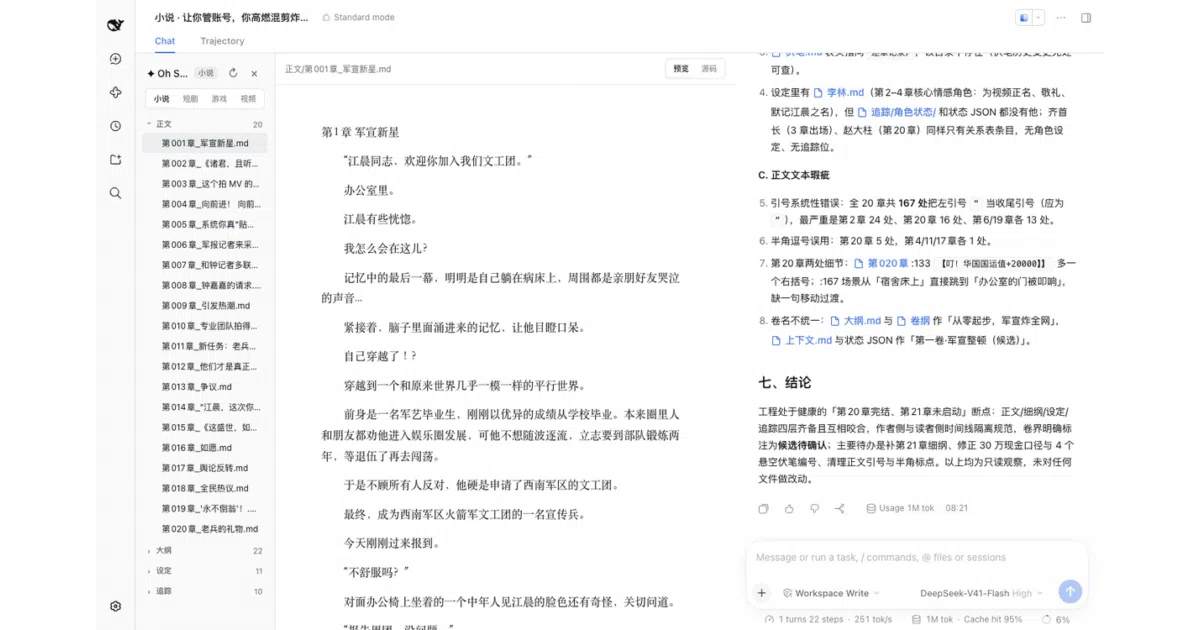Screen dimensions: 1200x630
Task: Open the 李林.md file link
Action: pyautogui.click(x=838, y=93)
